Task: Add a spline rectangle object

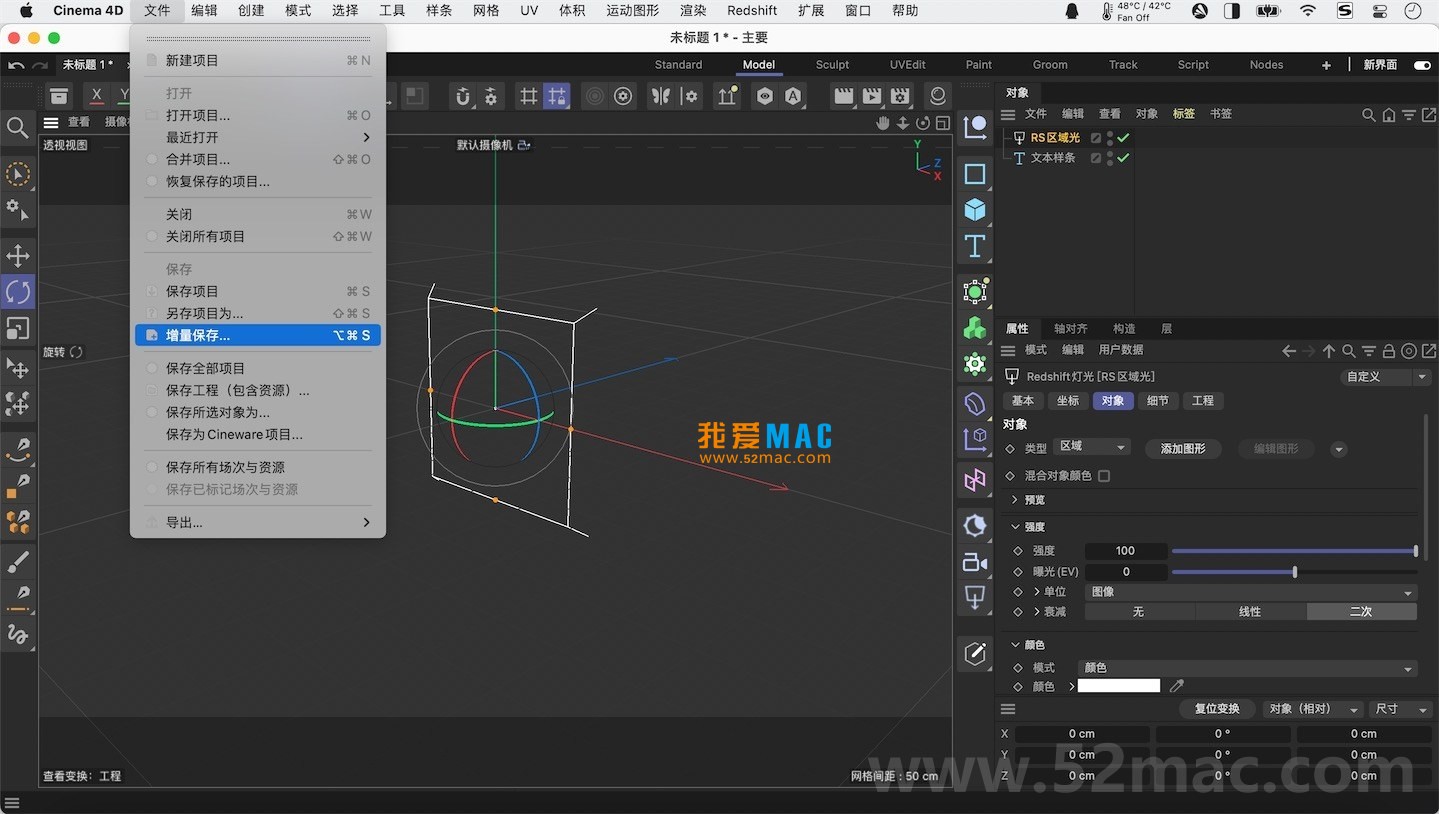Action: (x=975, y=174)
